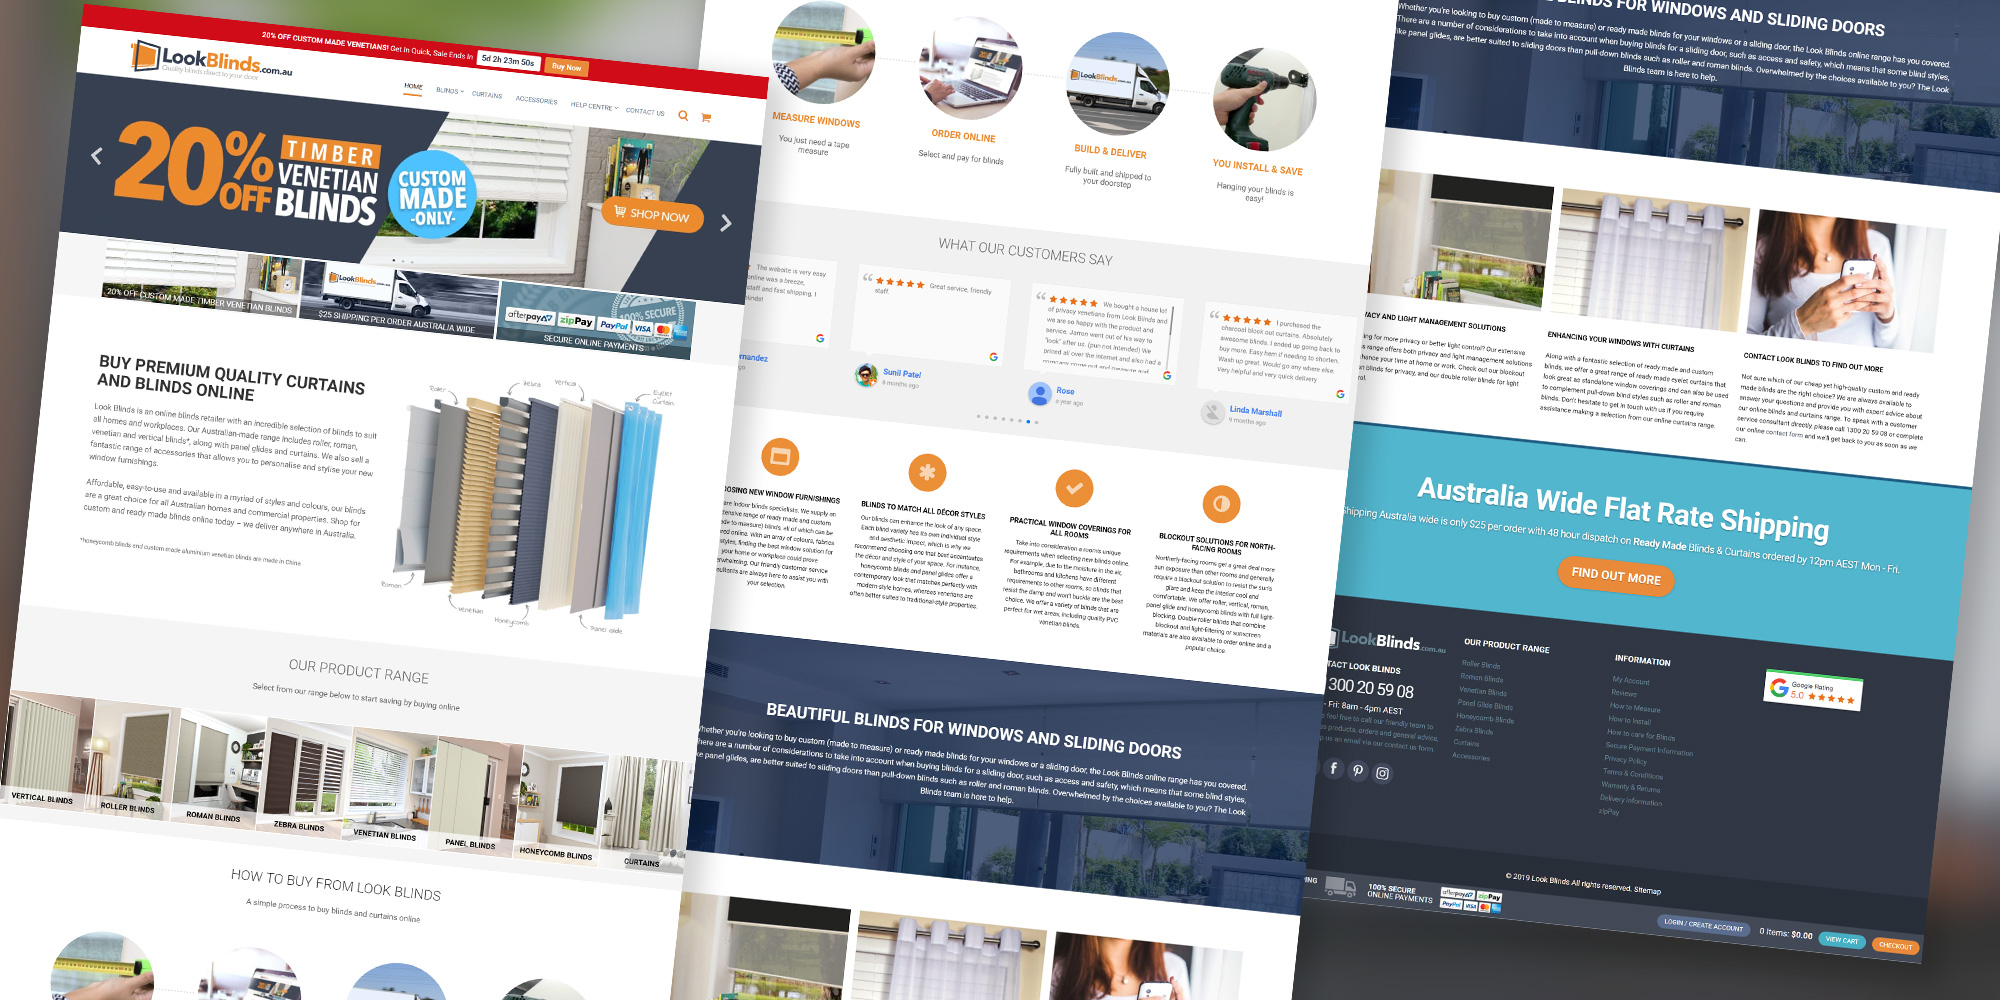The height and width of the screenshot is (1000, 2000).
Task: Open the Pinterest icon in footer
Action: 1358,770
